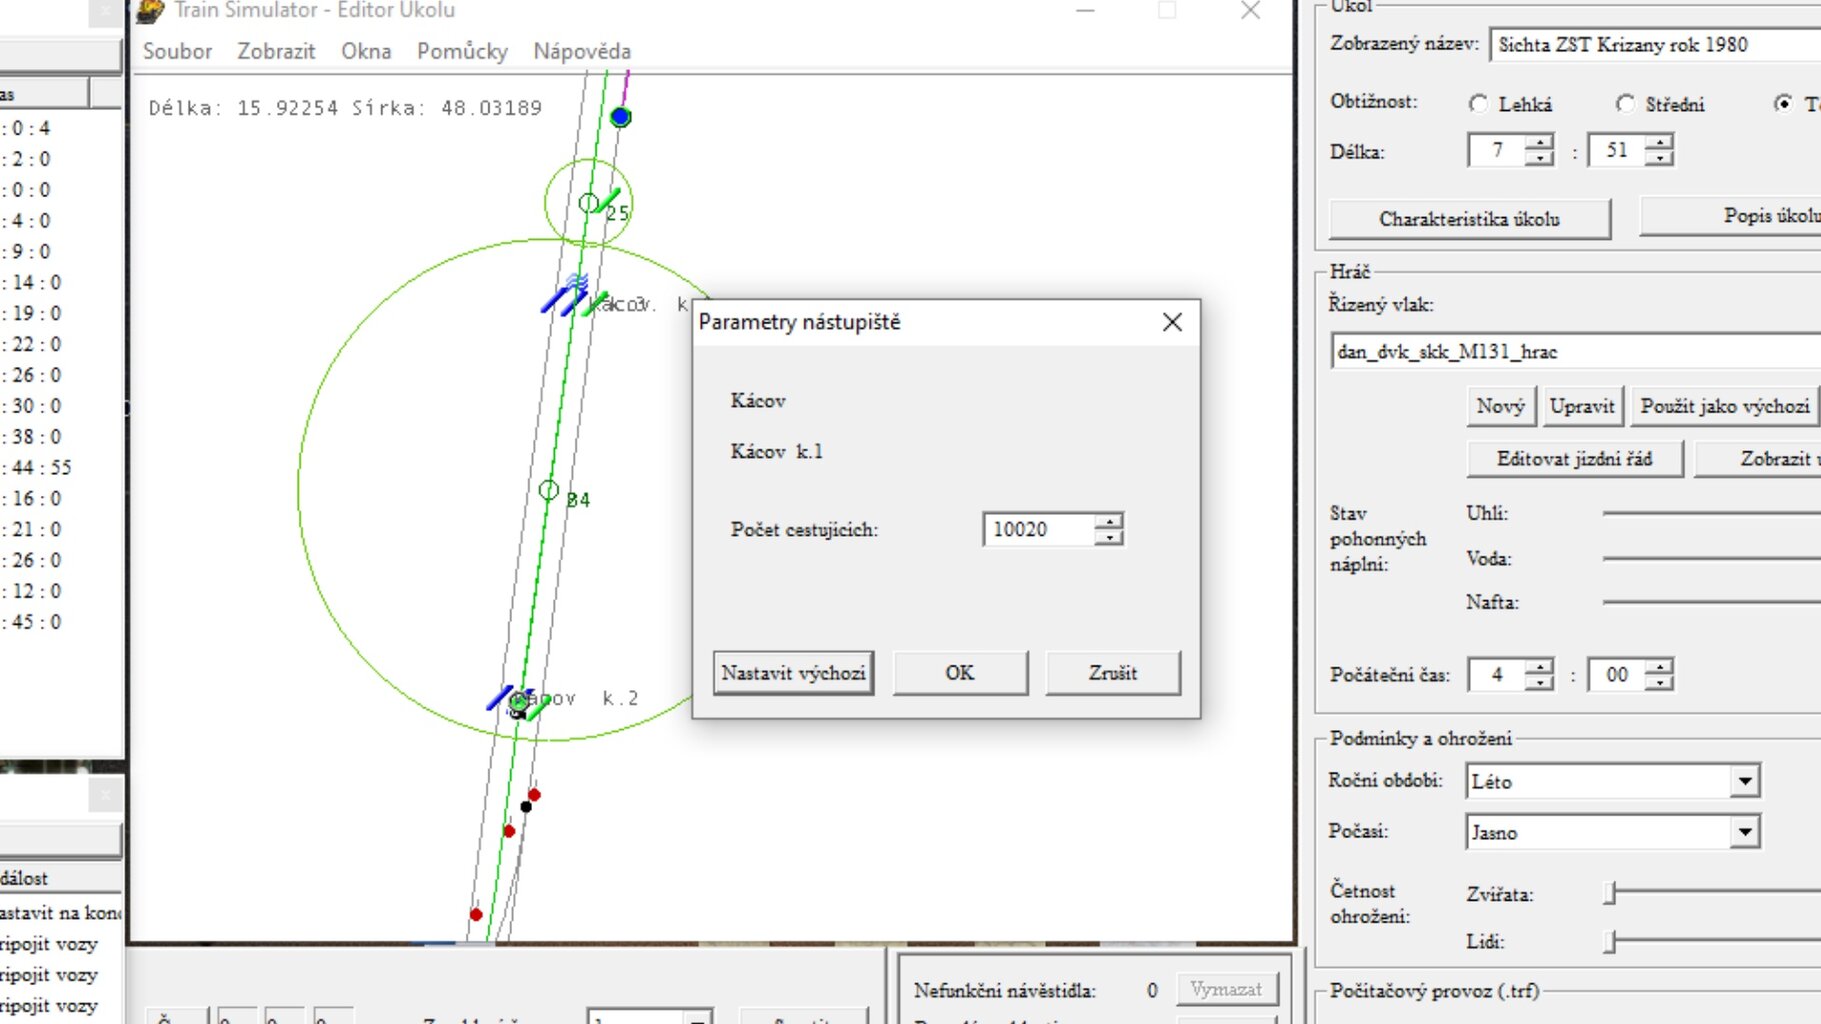The image size is (1821, 1024).
Task: Click the Zrušit button
Action: pos(1112,673)
